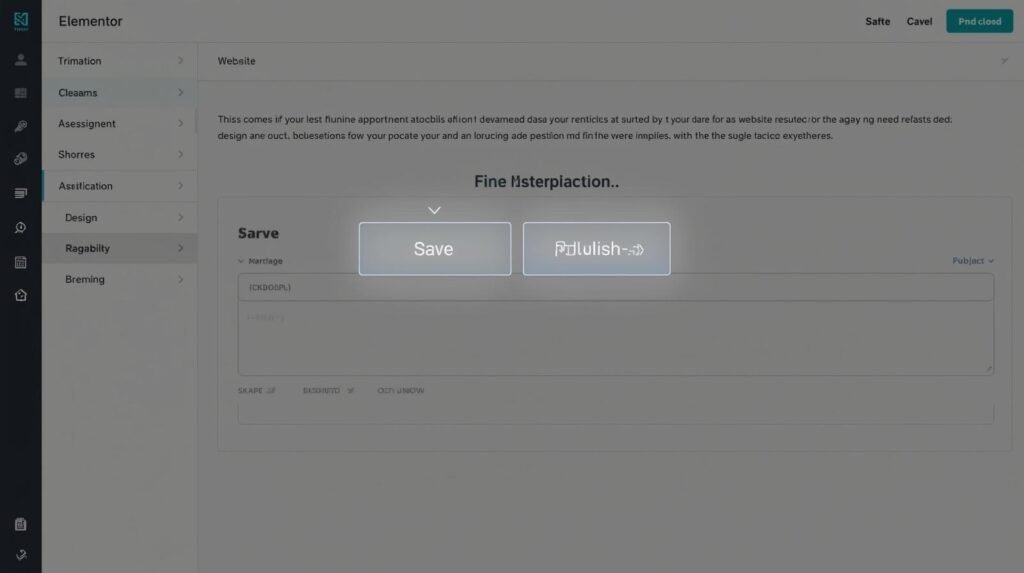Select the Ragabilty submenu item

120,248
